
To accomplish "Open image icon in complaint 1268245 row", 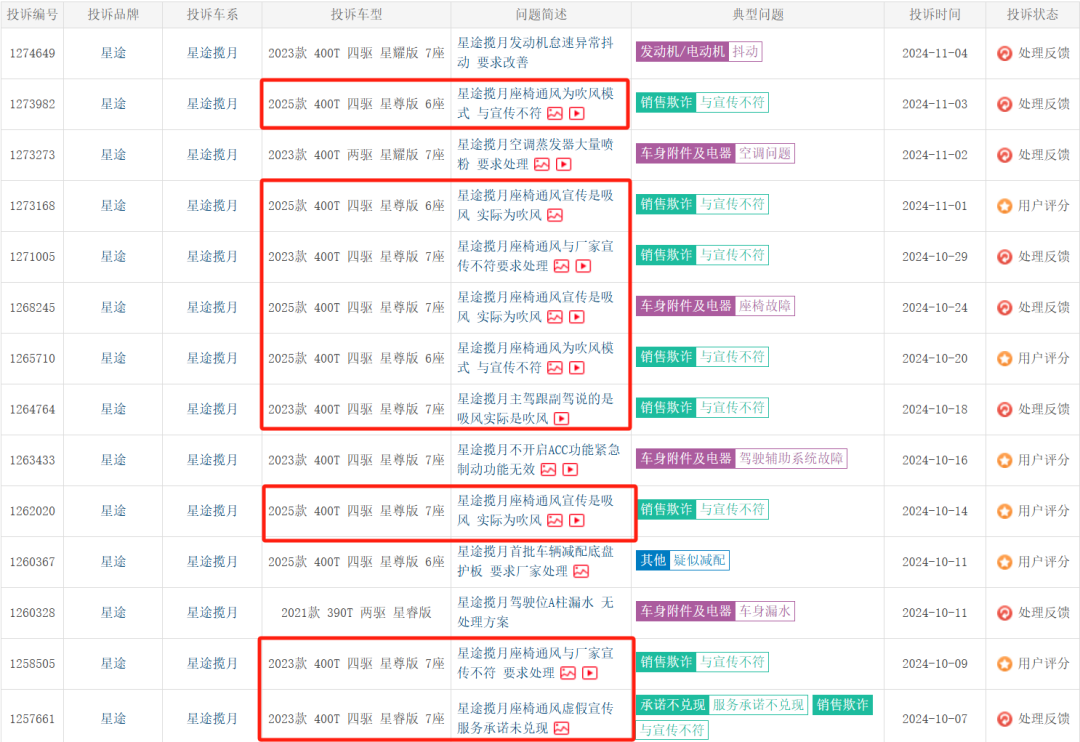I will (x=555, y=317).
